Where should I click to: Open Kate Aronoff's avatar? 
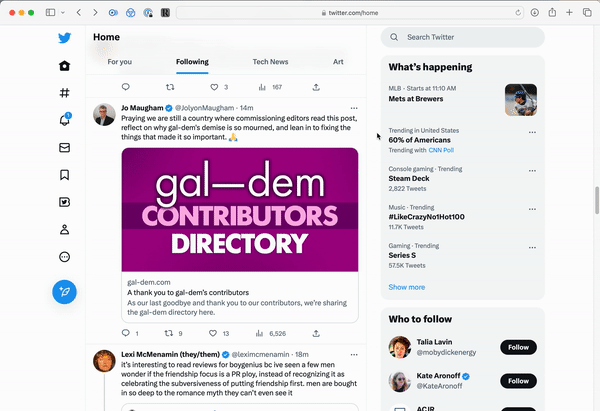(400, 381)
